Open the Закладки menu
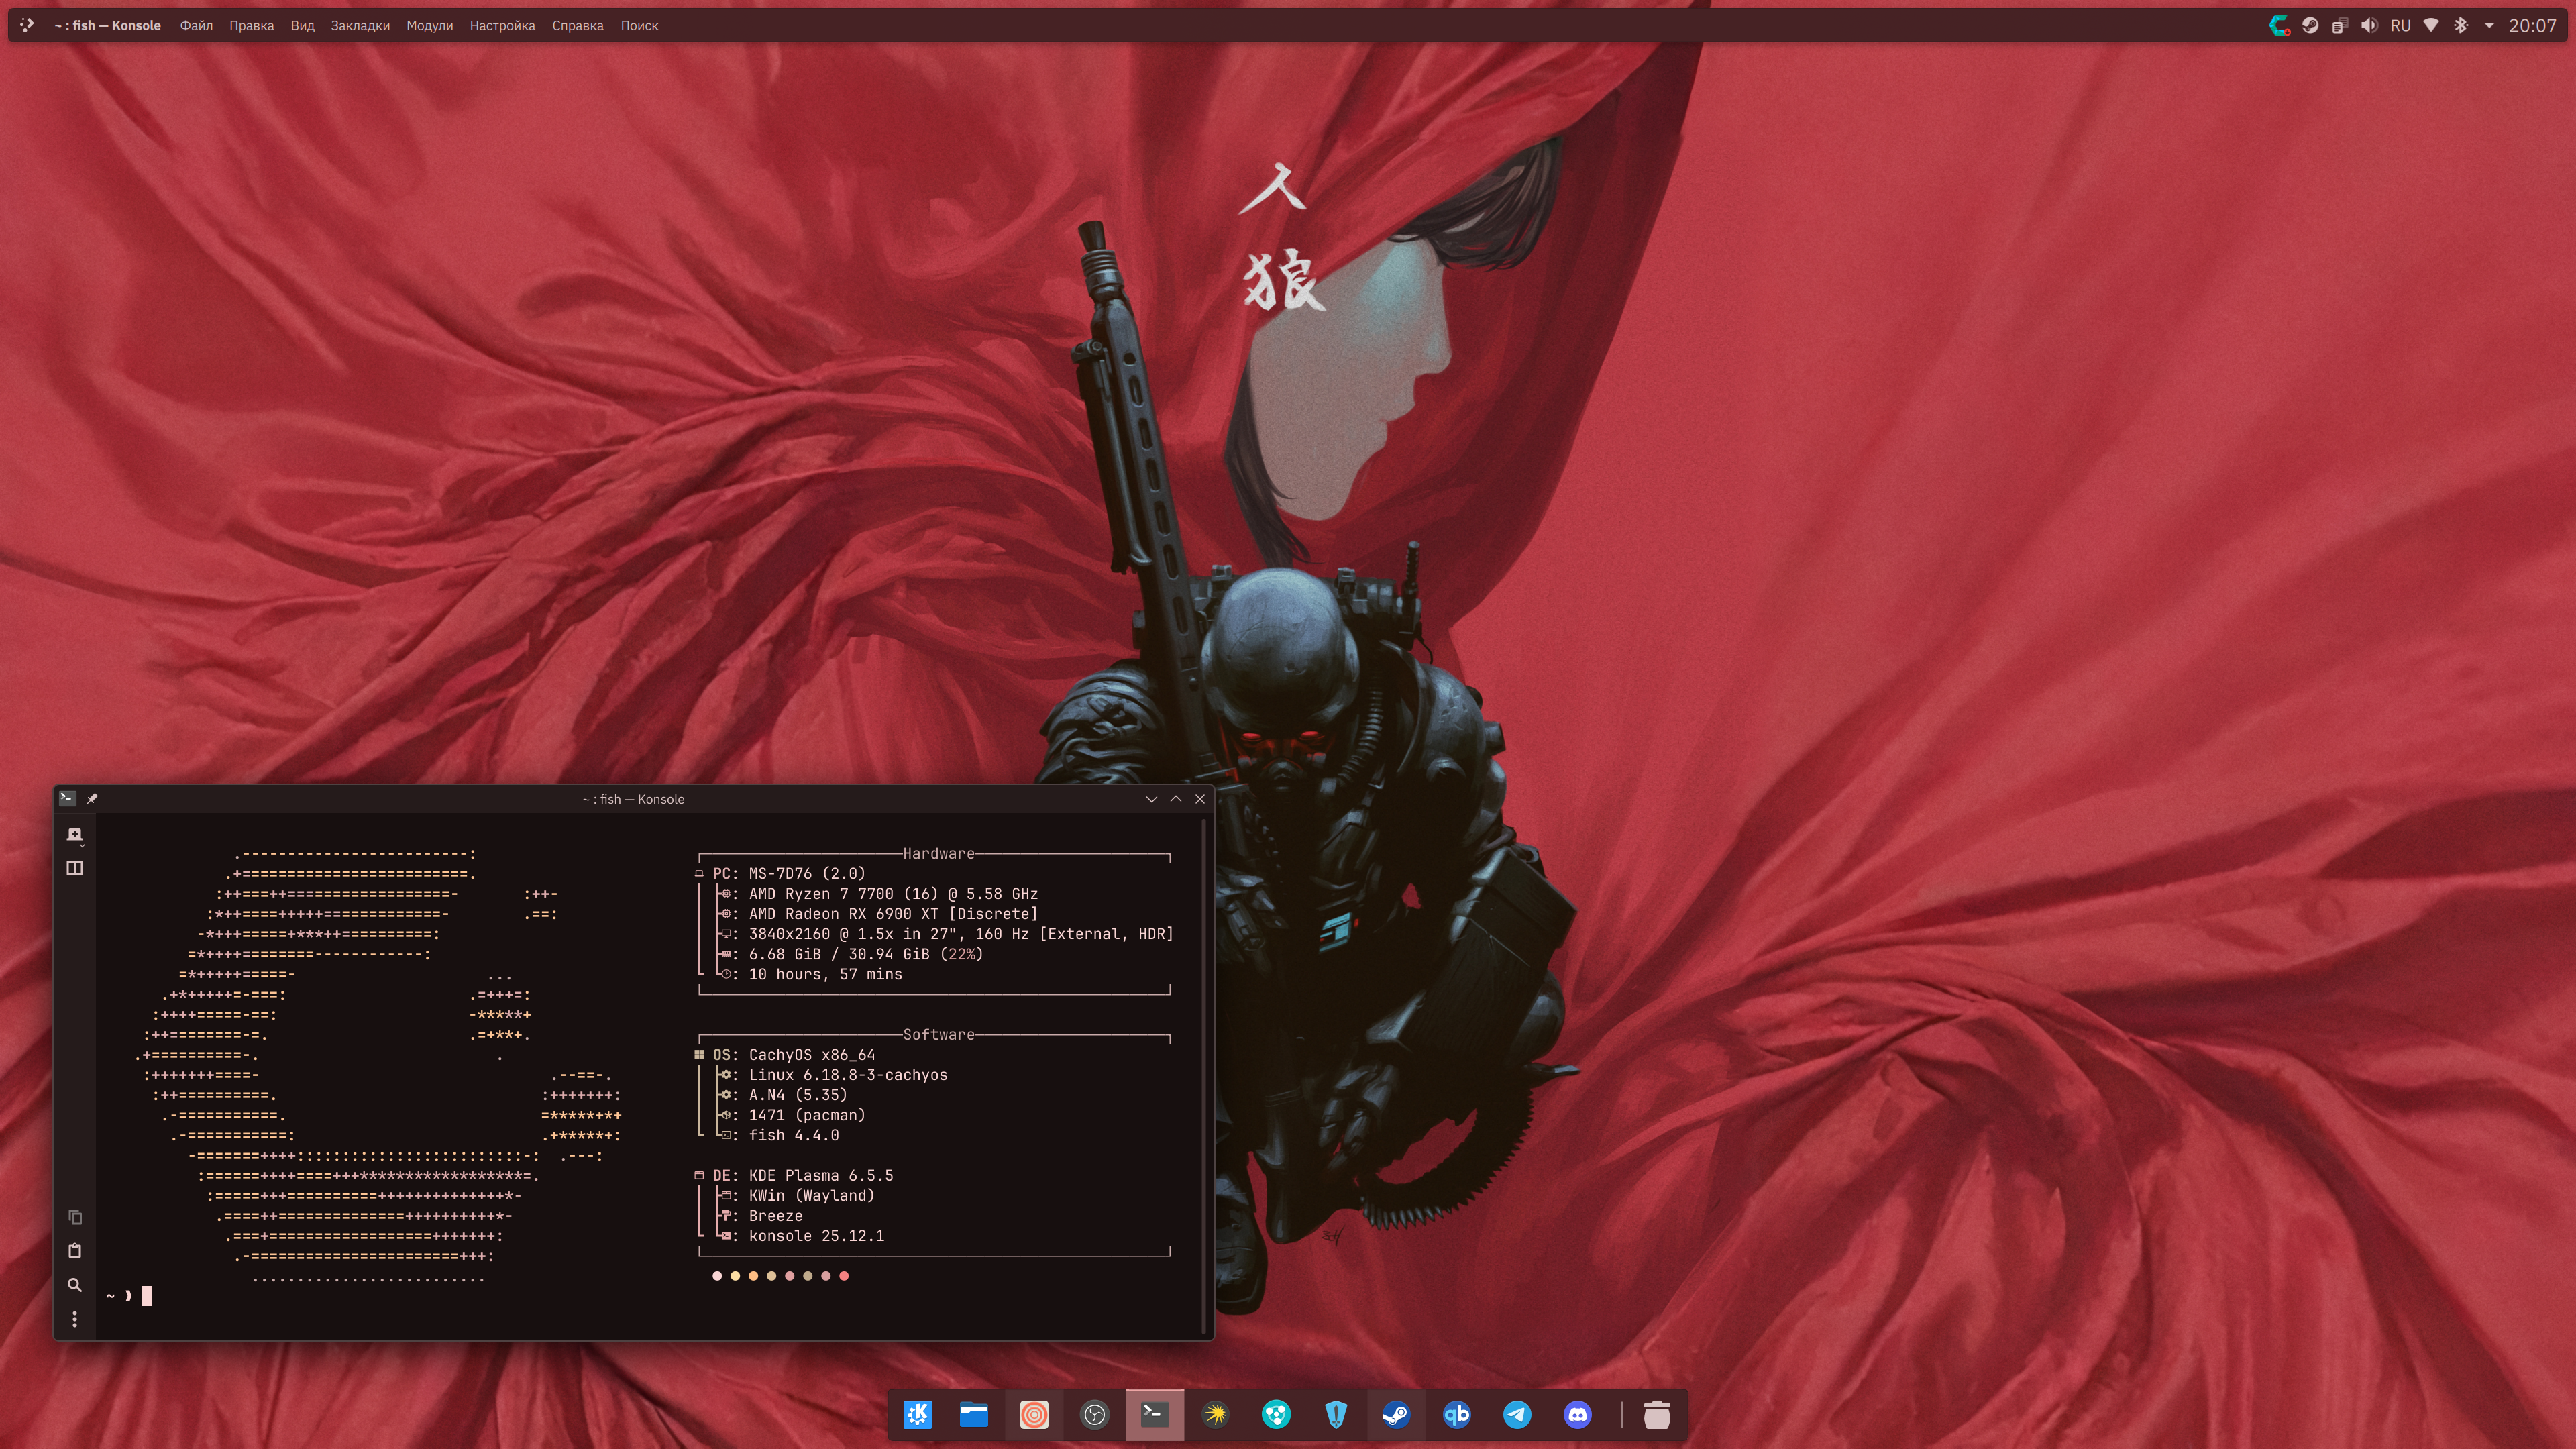Screen dimensions: 2576x1449 point(360,25)
